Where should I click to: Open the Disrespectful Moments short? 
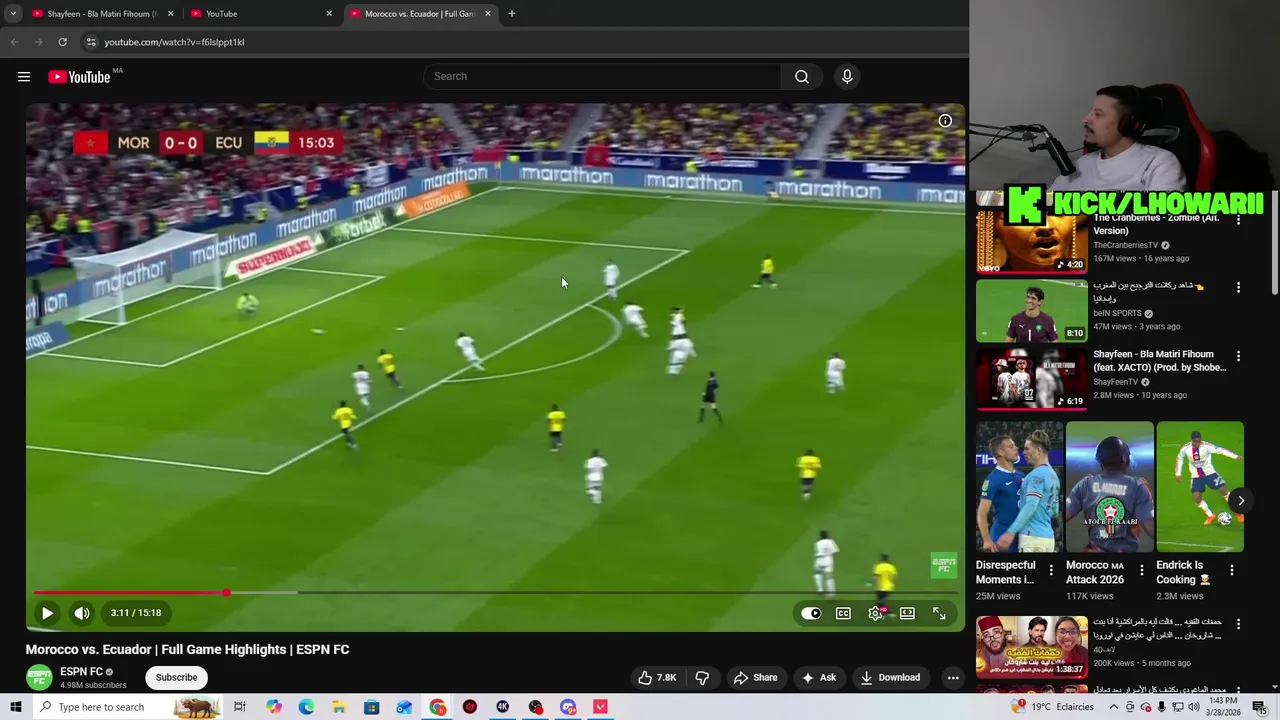[1019, 487]
